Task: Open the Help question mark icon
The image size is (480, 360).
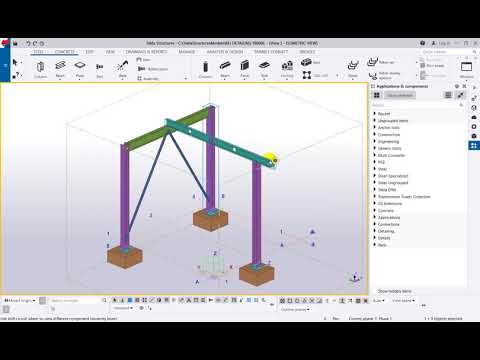Action: (423, 43)
